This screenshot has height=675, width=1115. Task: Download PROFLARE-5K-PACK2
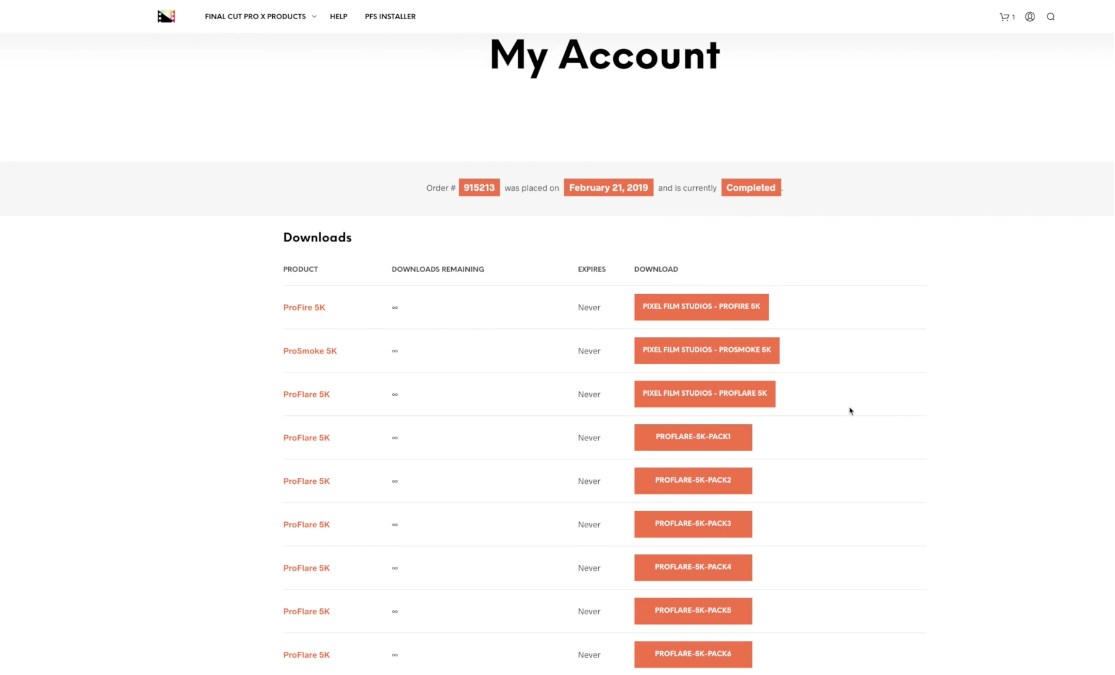[693, 480]
